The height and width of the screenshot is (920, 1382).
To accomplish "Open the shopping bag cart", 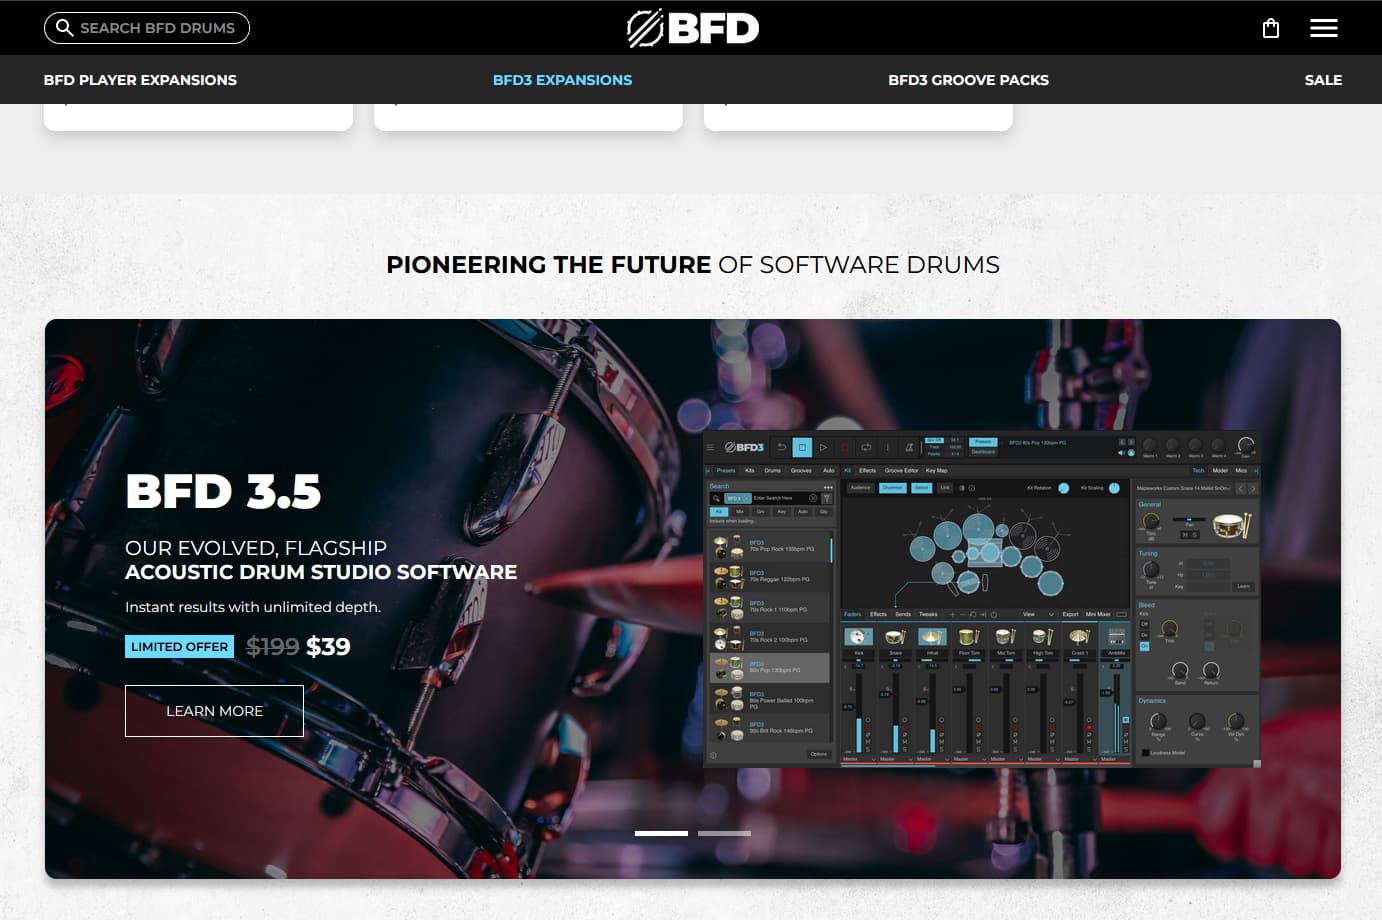I will pos(1271,28).
